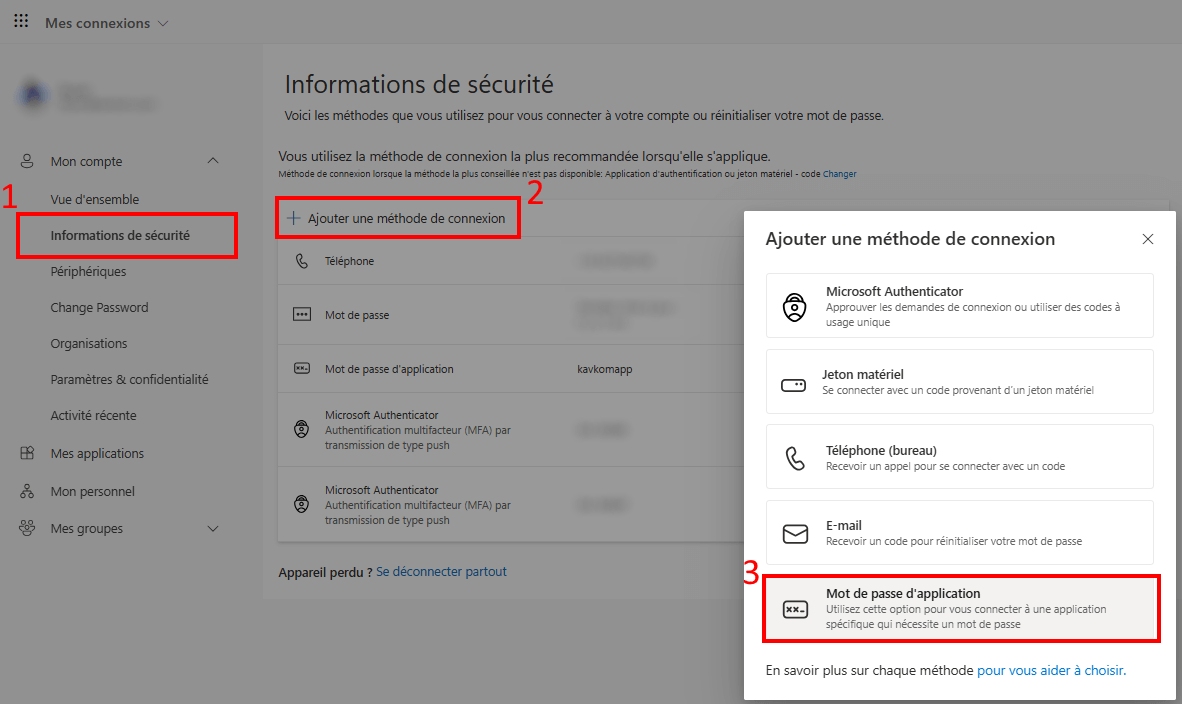This screenshot has height=704, width=1182.
Task: Click Se déconnecter partout link
Action: pos(441,572)
